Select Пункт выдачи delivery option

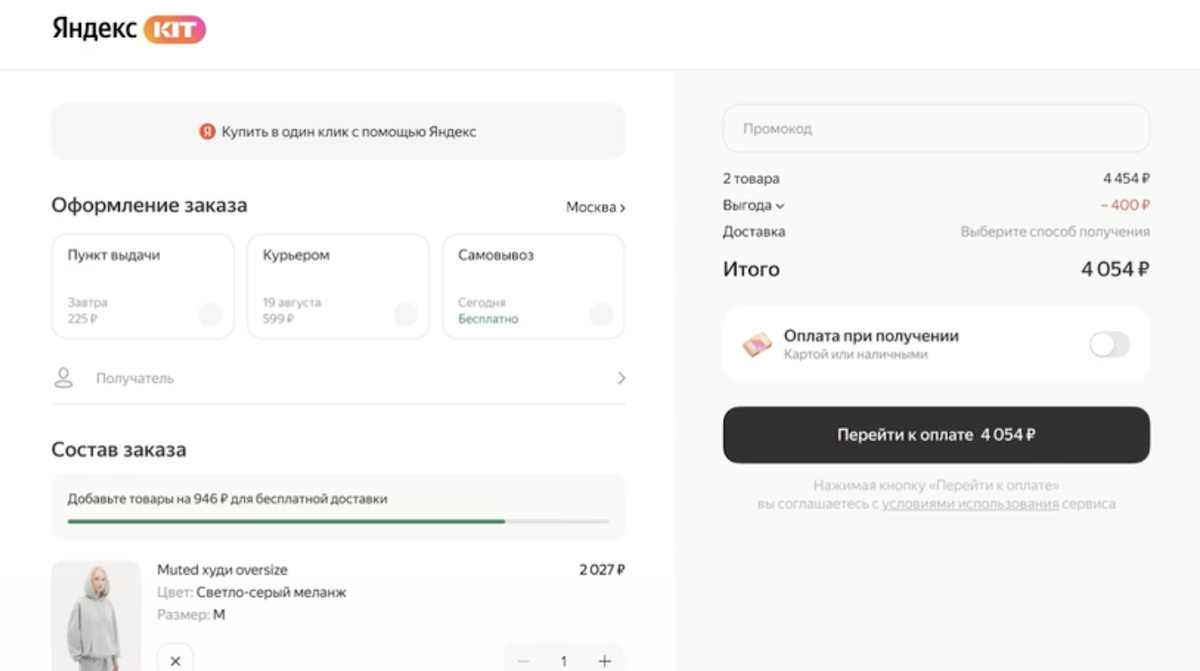tap(142, 286)
